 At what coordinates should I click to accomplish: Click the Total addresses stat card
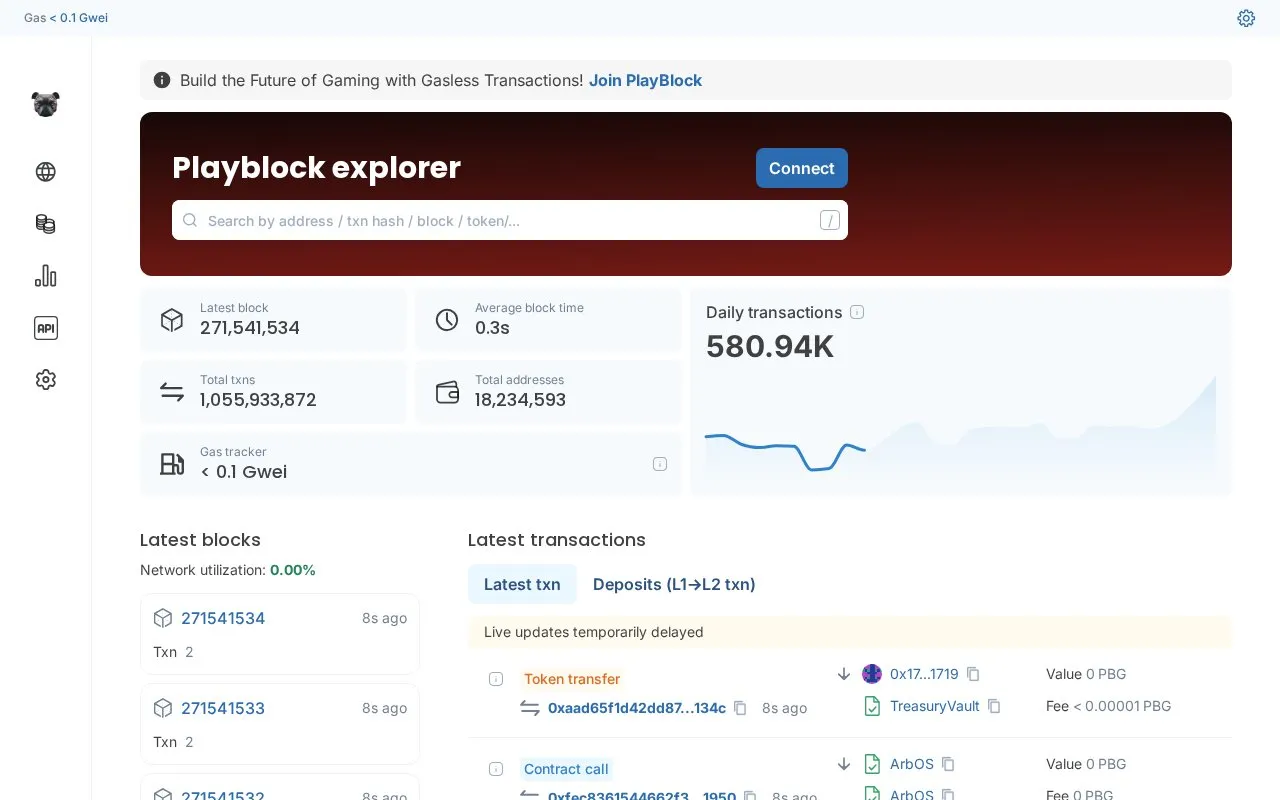(x=548, y=392)
